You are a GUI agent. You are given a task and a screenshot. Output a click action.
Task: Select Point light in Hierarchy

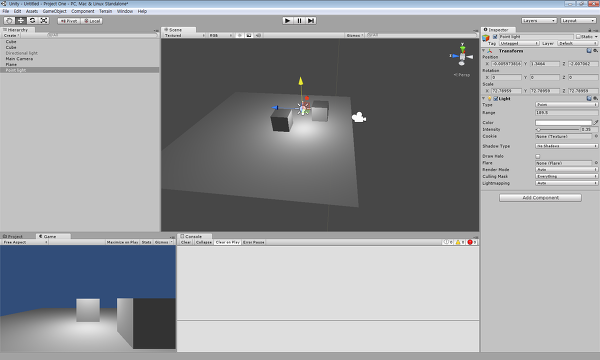(x=80, y=70)
